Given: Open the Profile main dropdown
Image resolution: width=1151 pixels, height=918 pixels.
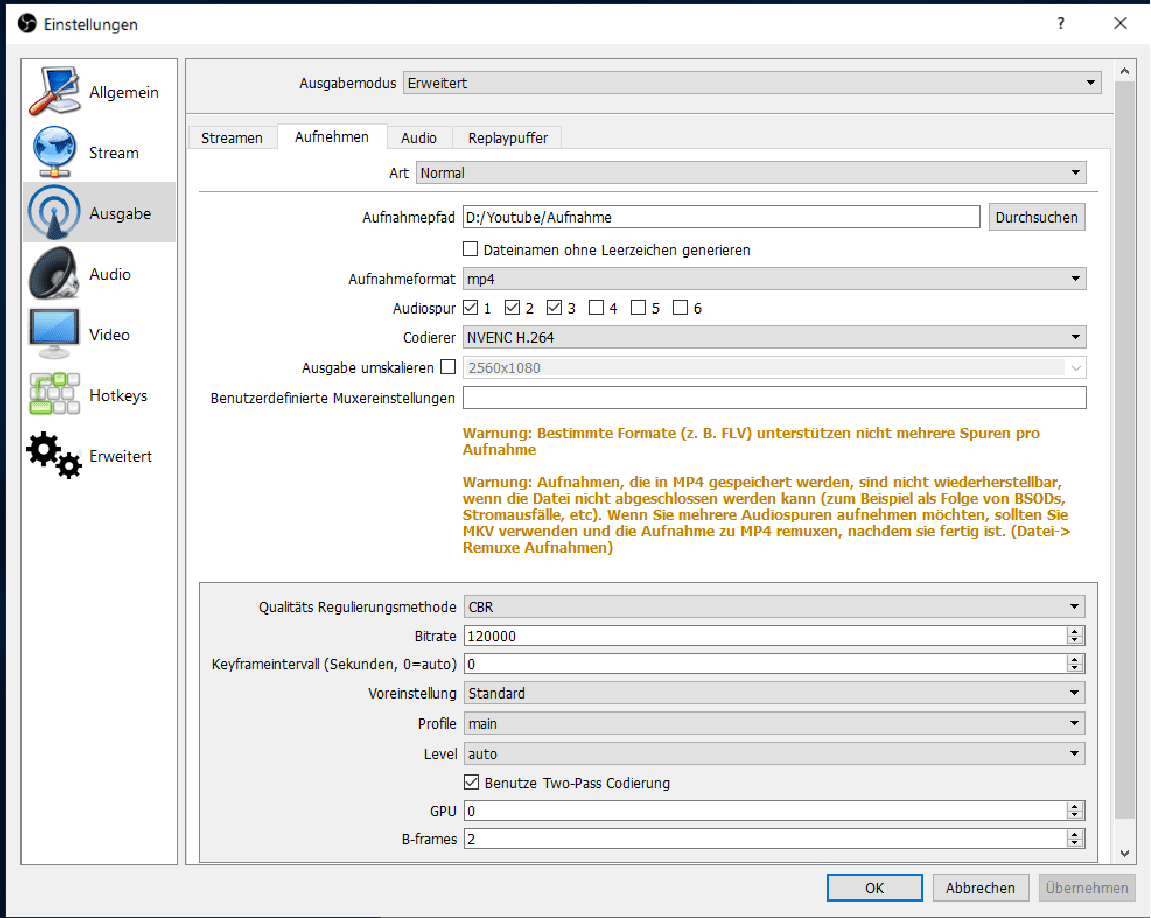Looking at the screenshot, I should 774,724.
